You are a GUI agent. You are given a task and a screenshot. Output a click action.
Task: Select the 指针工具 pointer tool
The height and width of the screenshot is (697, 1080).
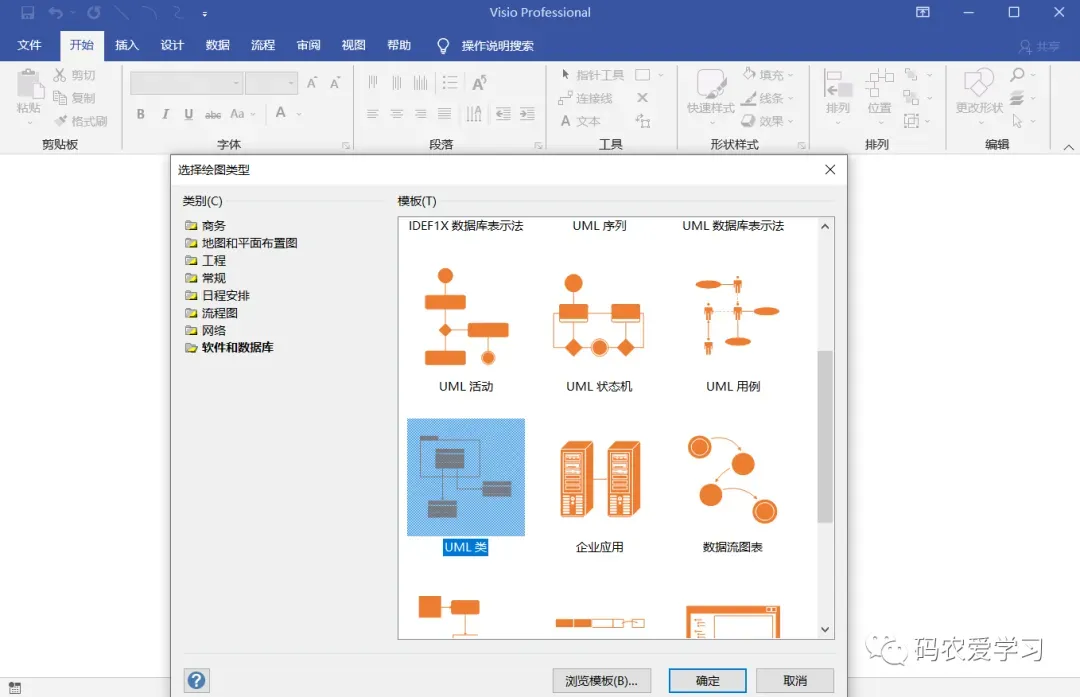pos(592,74)
